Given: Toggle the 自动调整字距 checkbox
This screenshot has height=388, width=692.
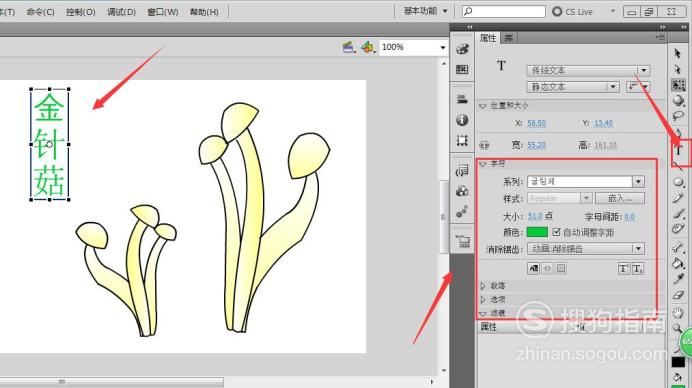Looking at the screenshot, I should pyautogui.click(x=556, y=232).
